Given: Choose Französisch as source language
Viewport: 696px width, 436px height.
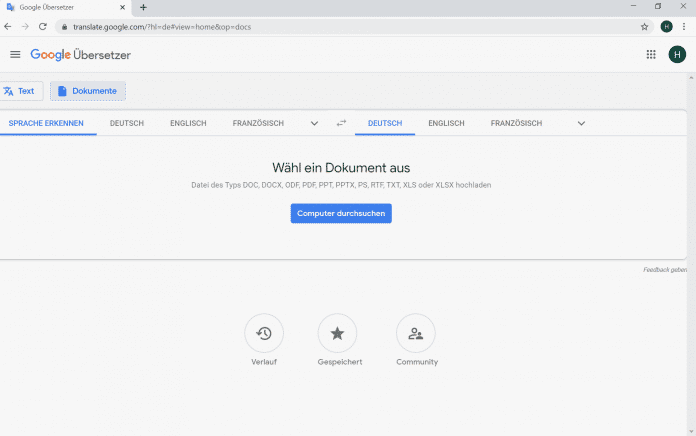Looking at the screenshot, I should click(x=258, y=123).
